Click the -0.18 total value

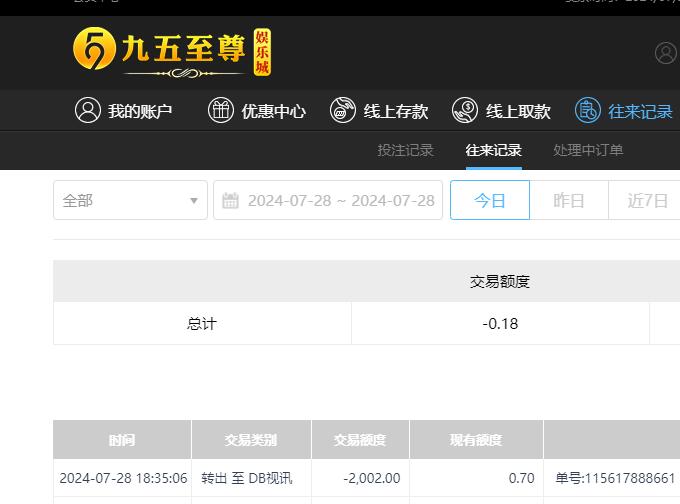[500, 324]
